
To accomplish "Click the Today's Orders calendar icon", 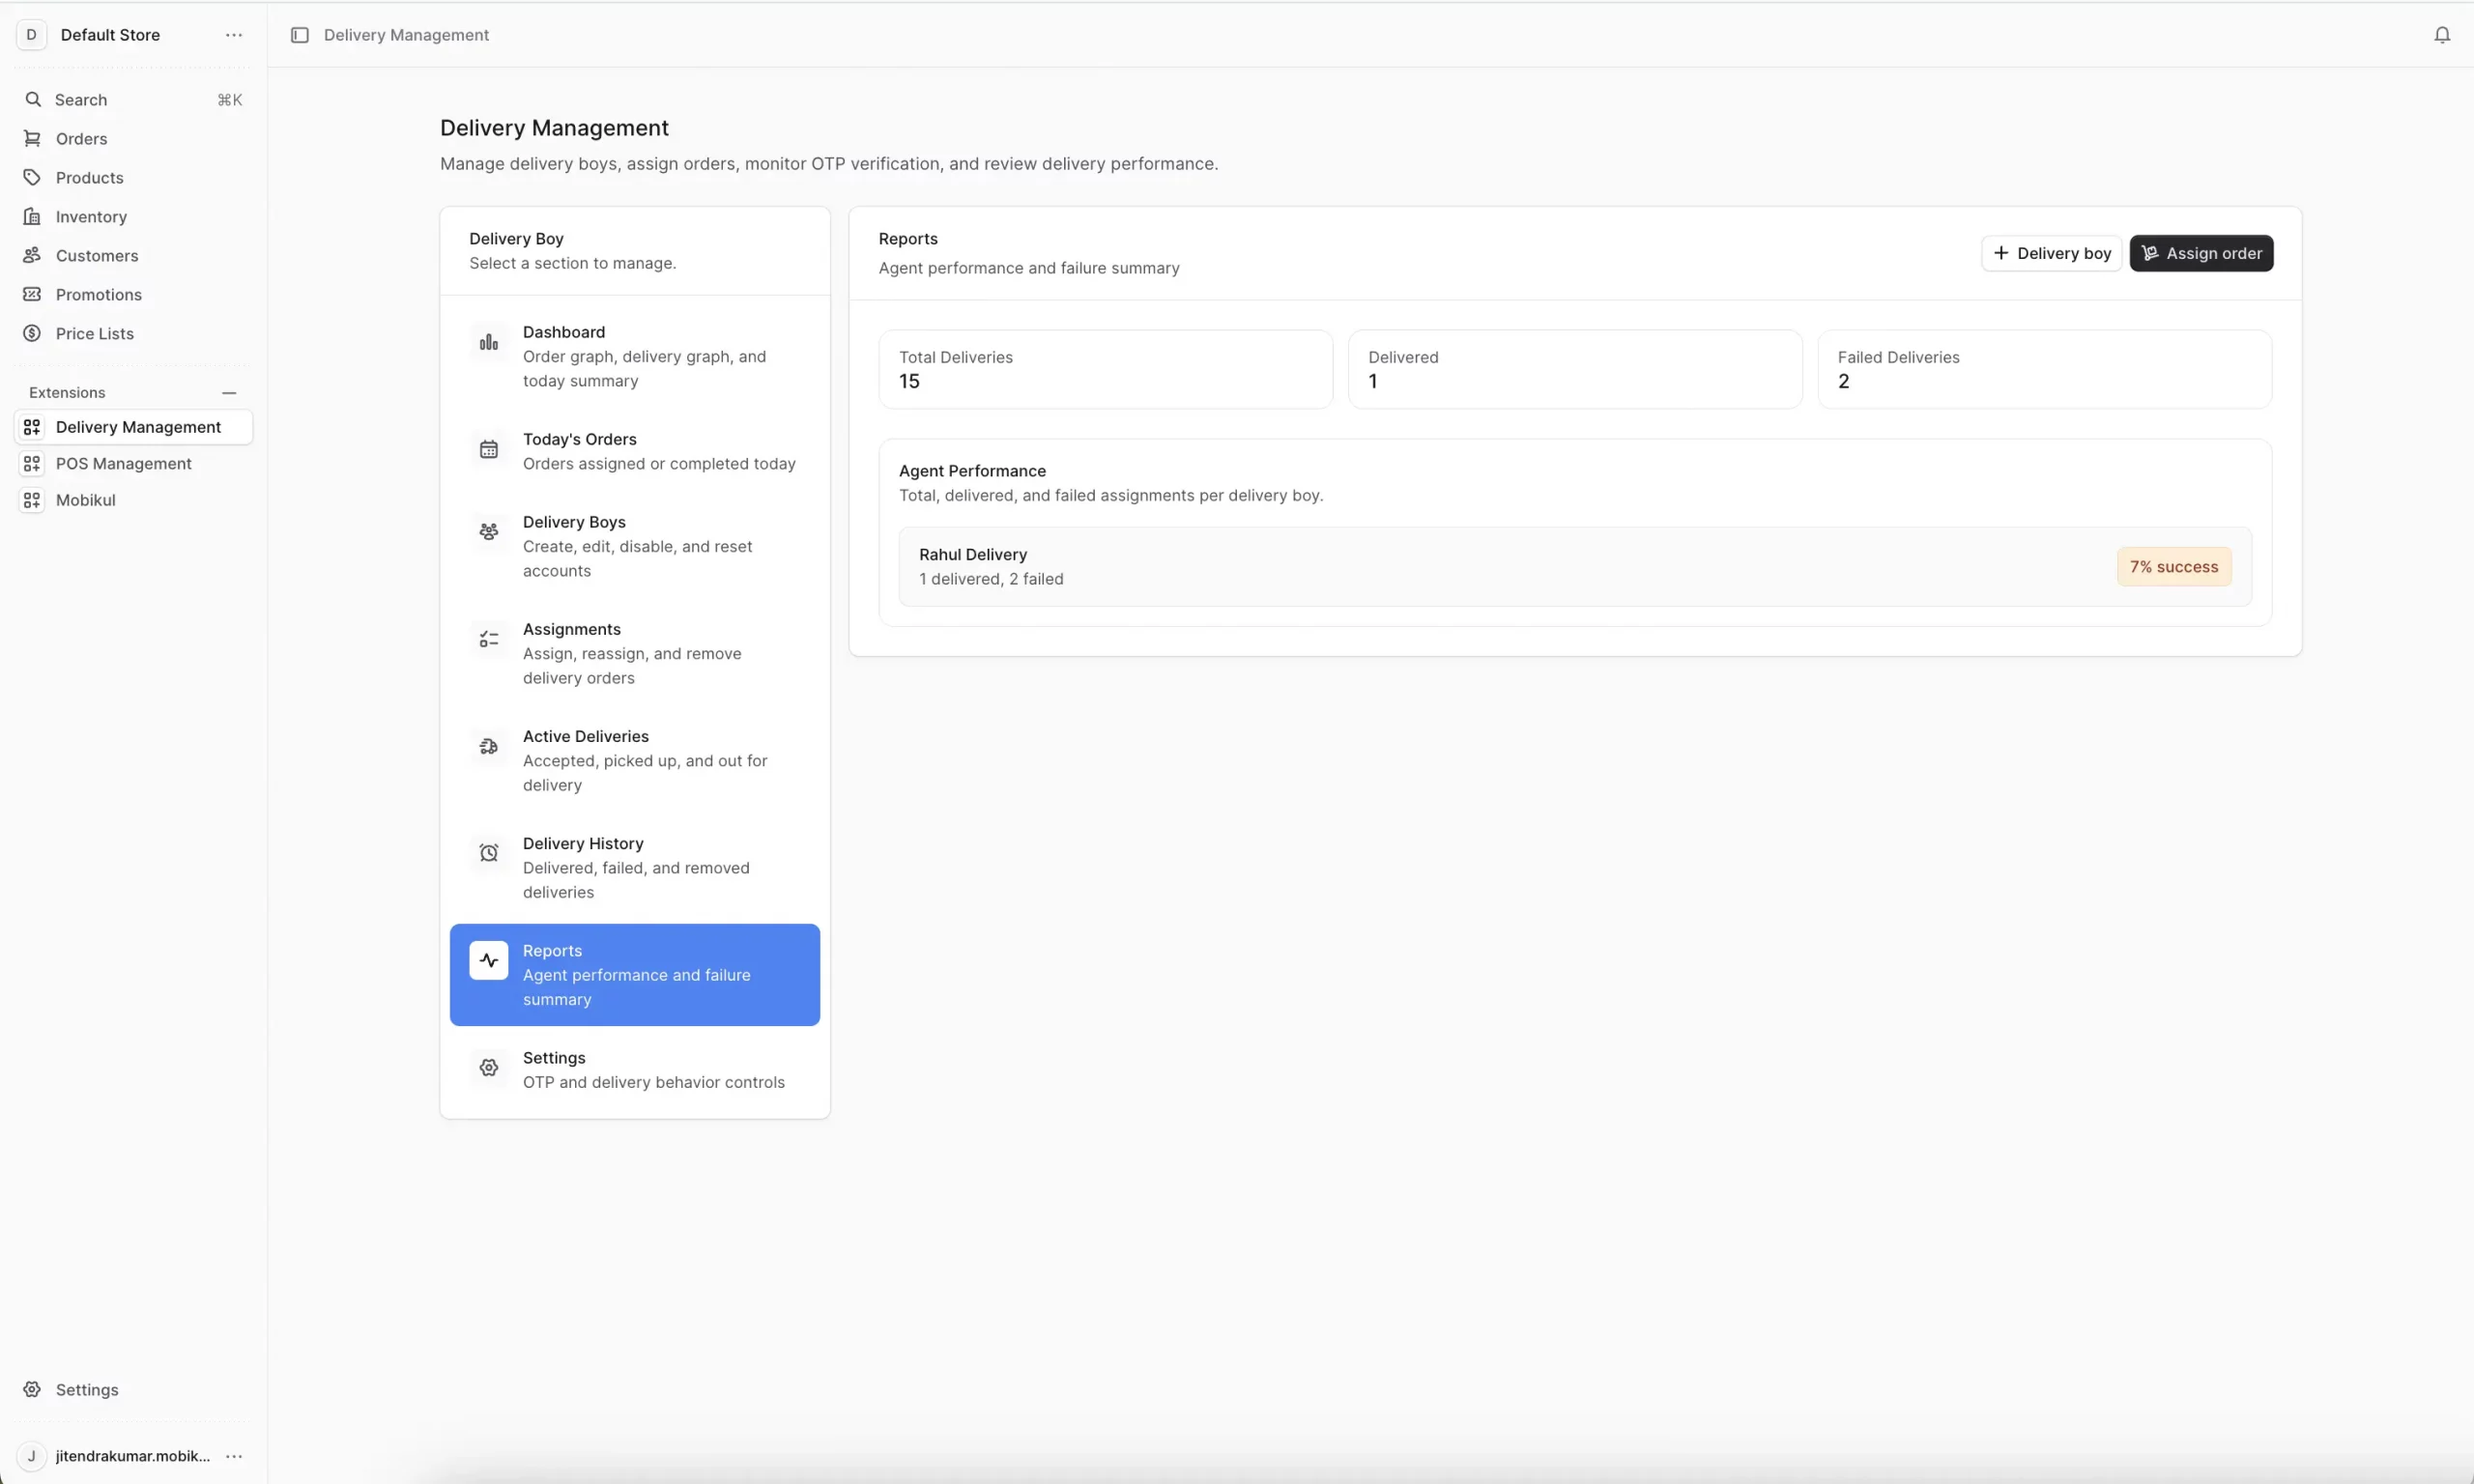I will (489, 450).
